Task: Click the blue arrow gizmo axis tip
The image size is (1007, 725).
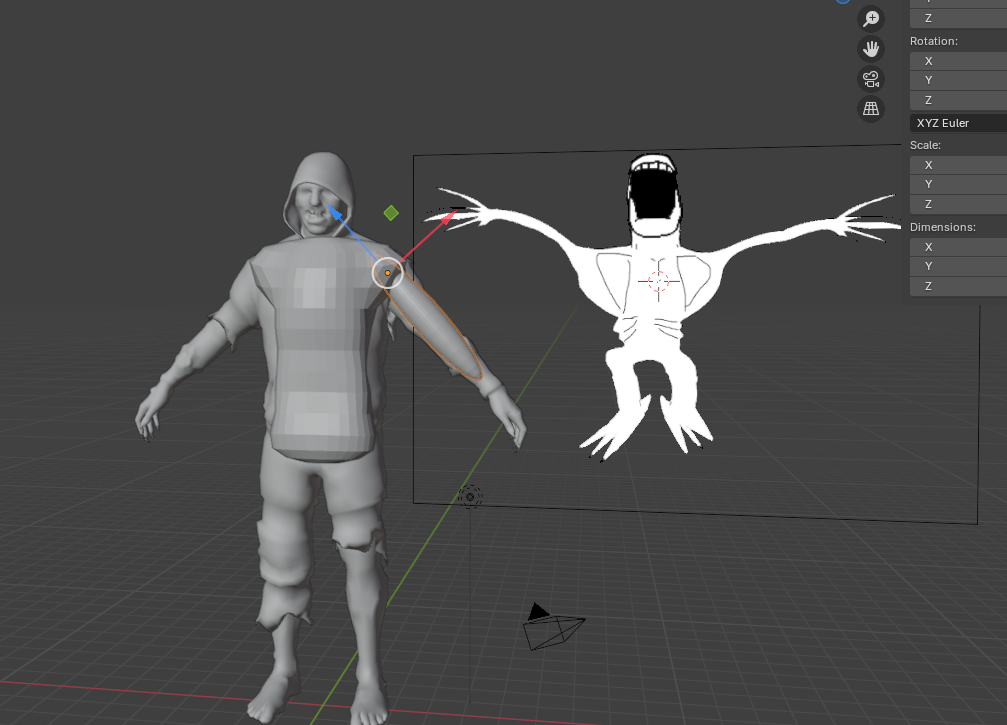Action: pos(336,212)
